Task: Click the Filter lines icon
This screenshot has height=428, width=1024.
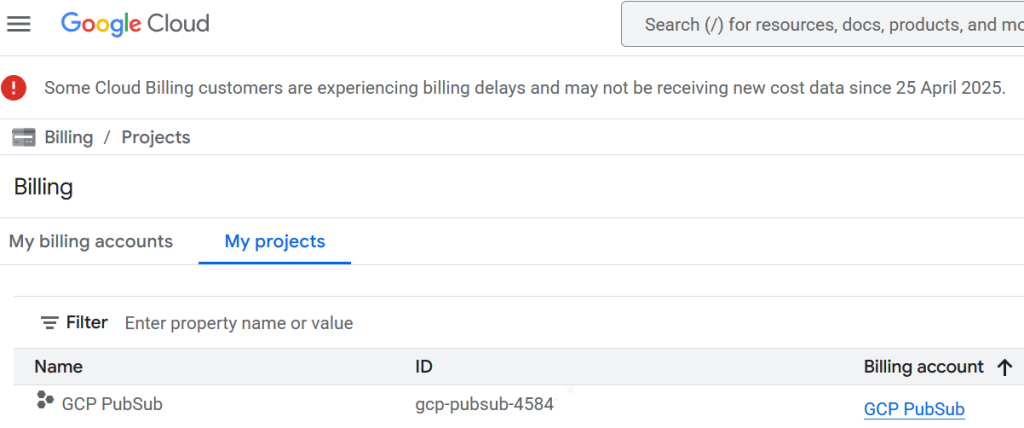Action: click(x=49, y=323)
